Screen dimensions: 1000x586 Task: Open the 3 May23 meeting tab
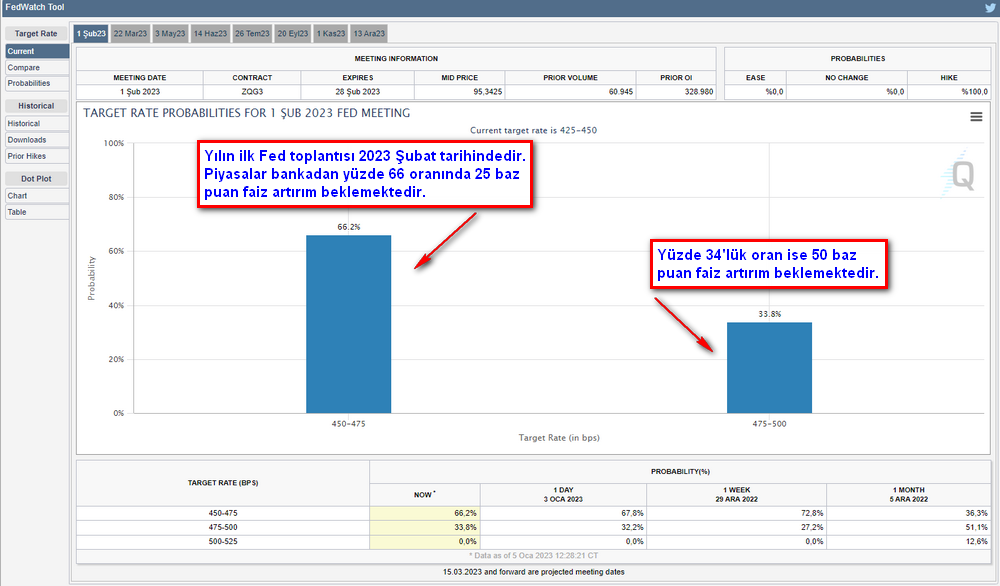point(170,34)
